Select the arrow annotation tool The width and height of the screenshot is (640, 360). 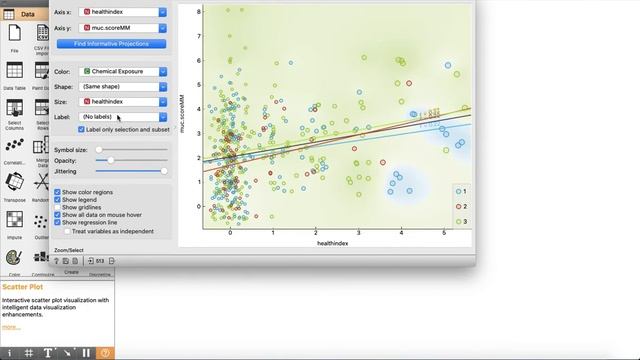tap(67, 353)
